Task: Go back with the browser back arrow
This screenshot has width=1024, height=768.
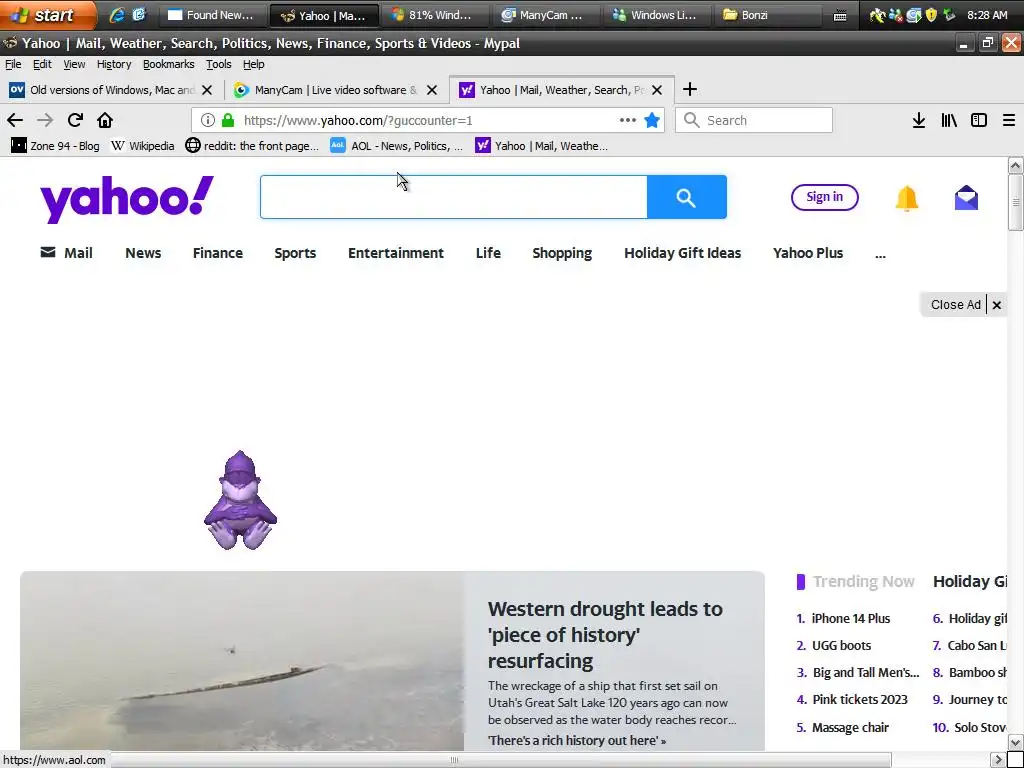Action: pos(14,120)
